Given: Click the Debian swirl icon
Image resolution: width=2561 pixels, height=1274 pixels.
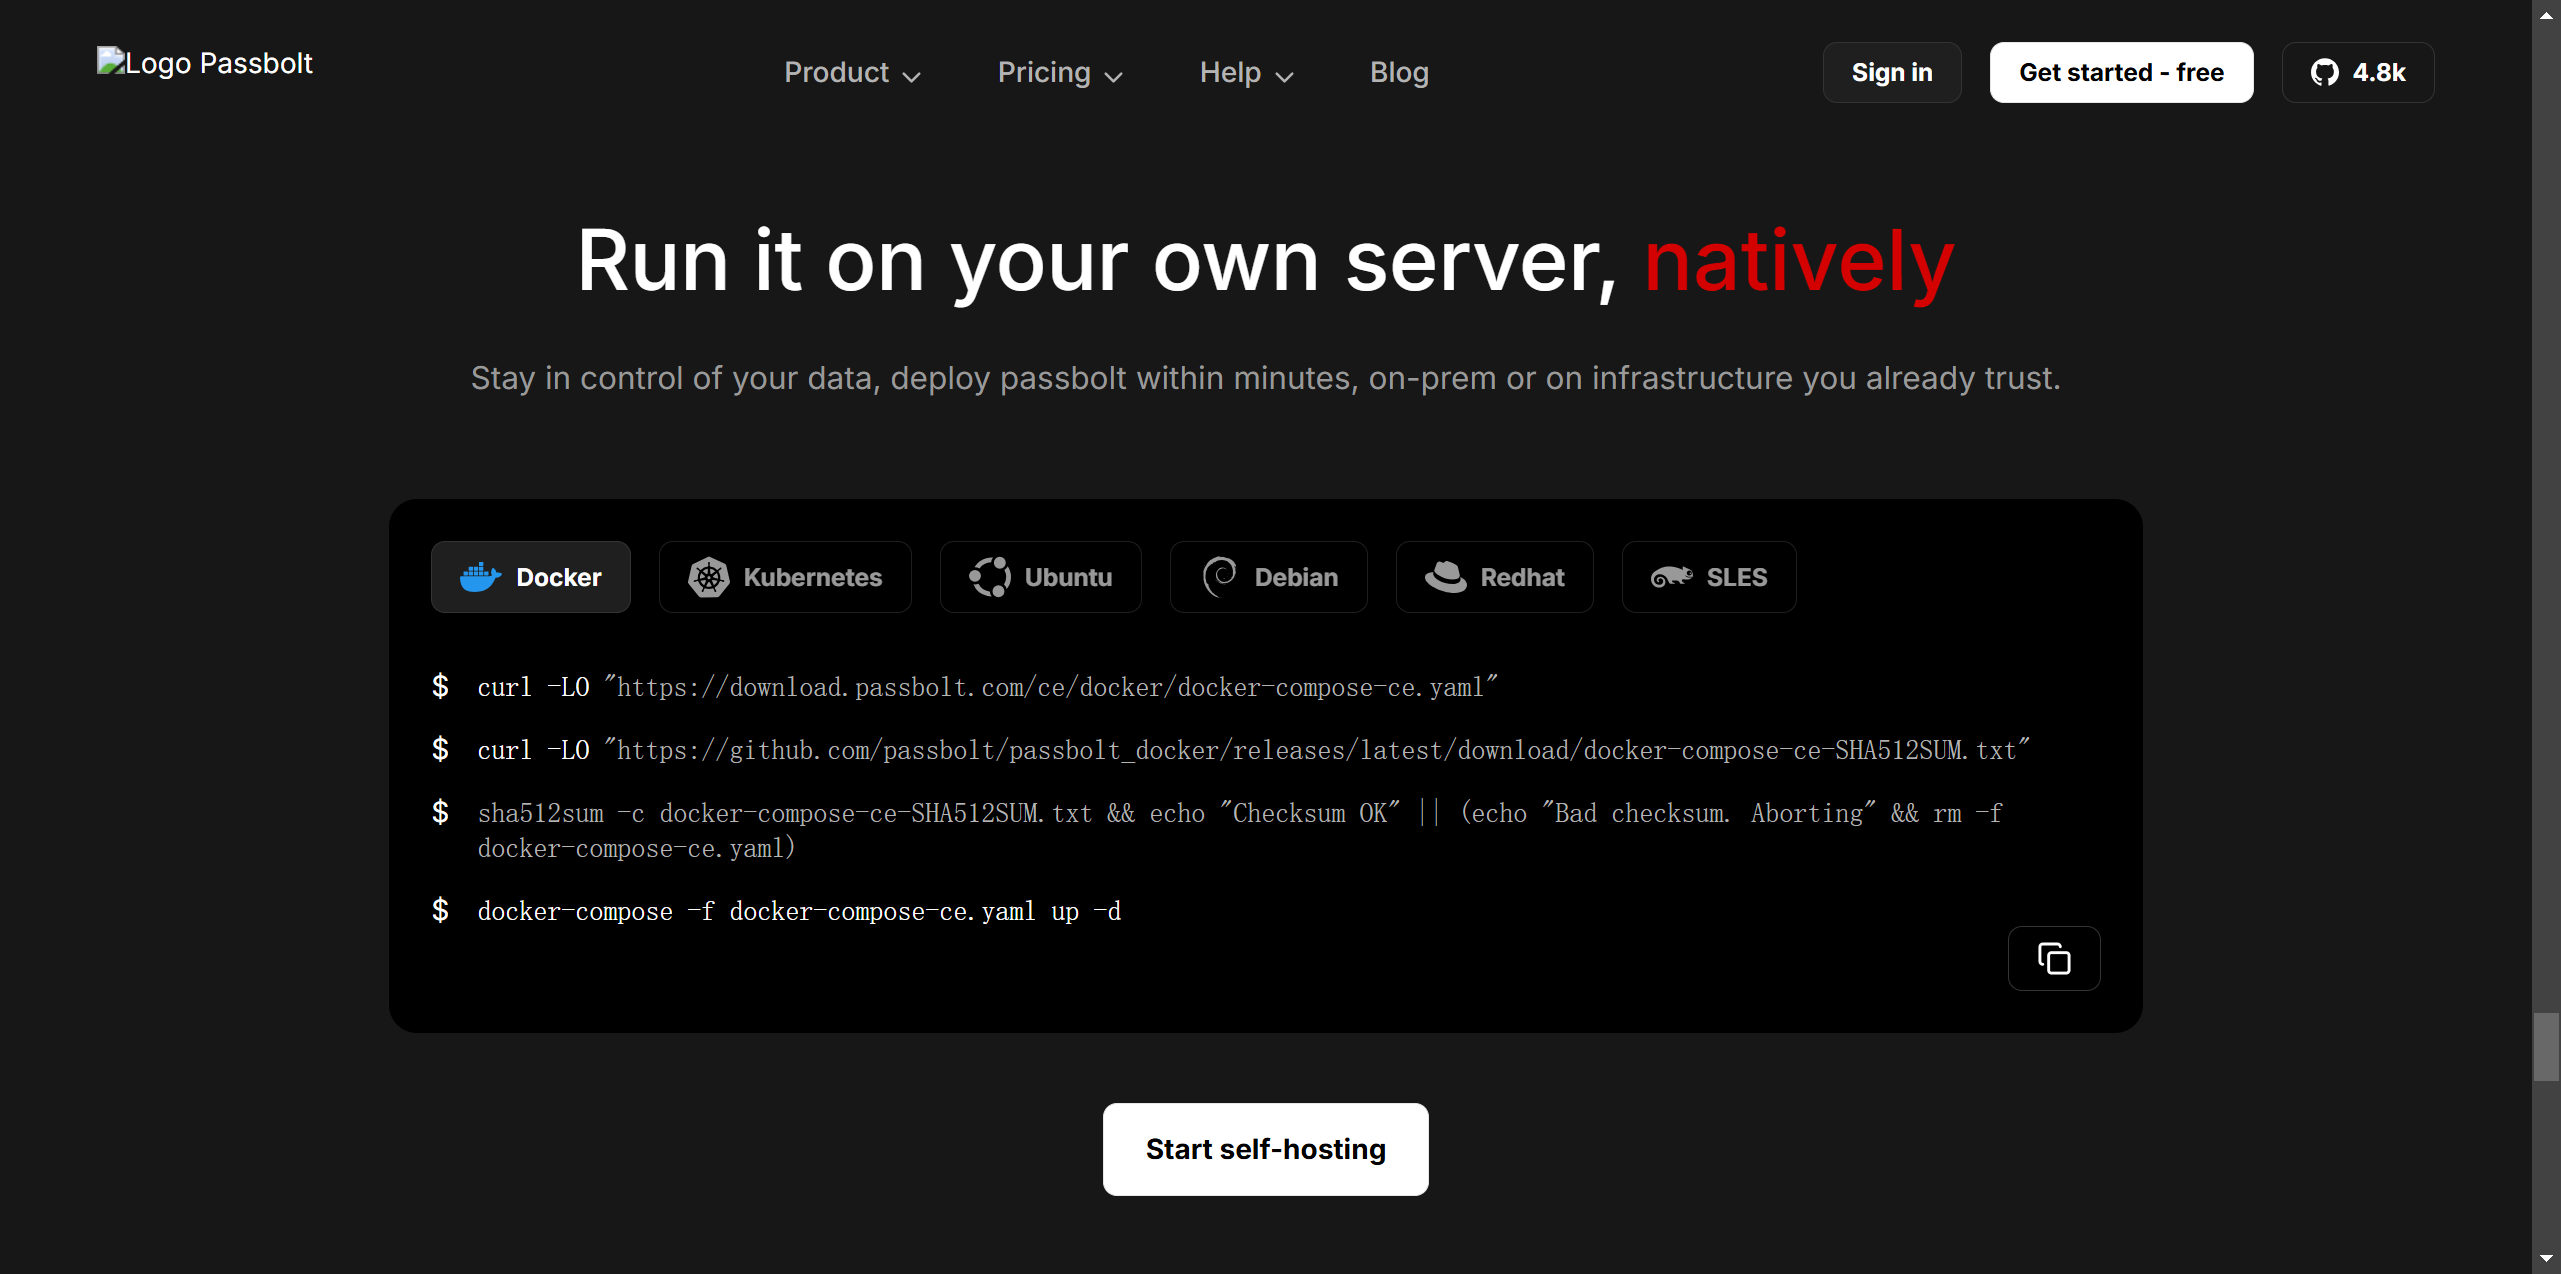Looking at the screenshot, I should point(1219,577).
